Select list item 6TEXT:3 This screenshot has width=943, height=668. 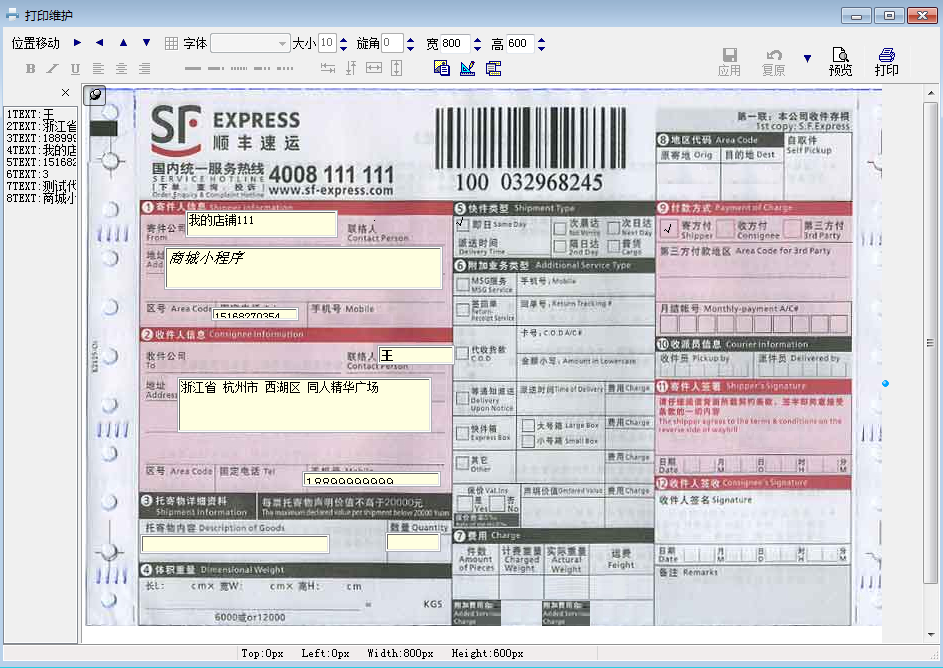pyautogui.click(x=41, y=174)
